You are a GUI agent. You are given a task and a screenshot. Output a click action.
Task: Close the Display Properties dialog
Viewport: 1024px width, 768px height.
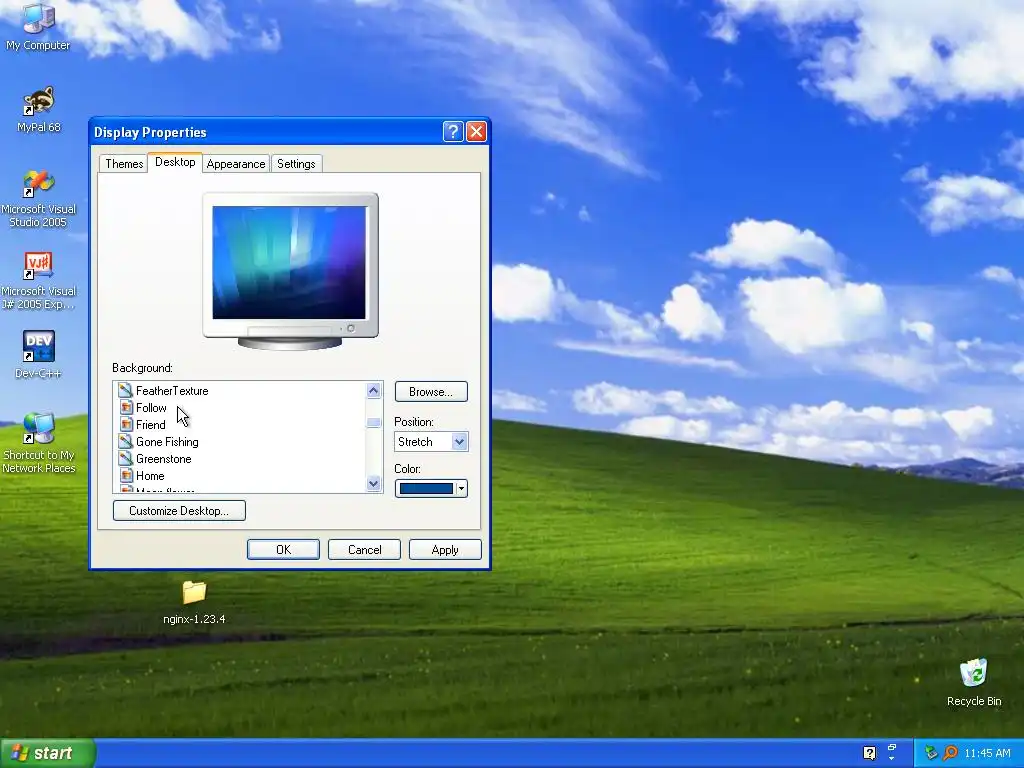point(477,132)
